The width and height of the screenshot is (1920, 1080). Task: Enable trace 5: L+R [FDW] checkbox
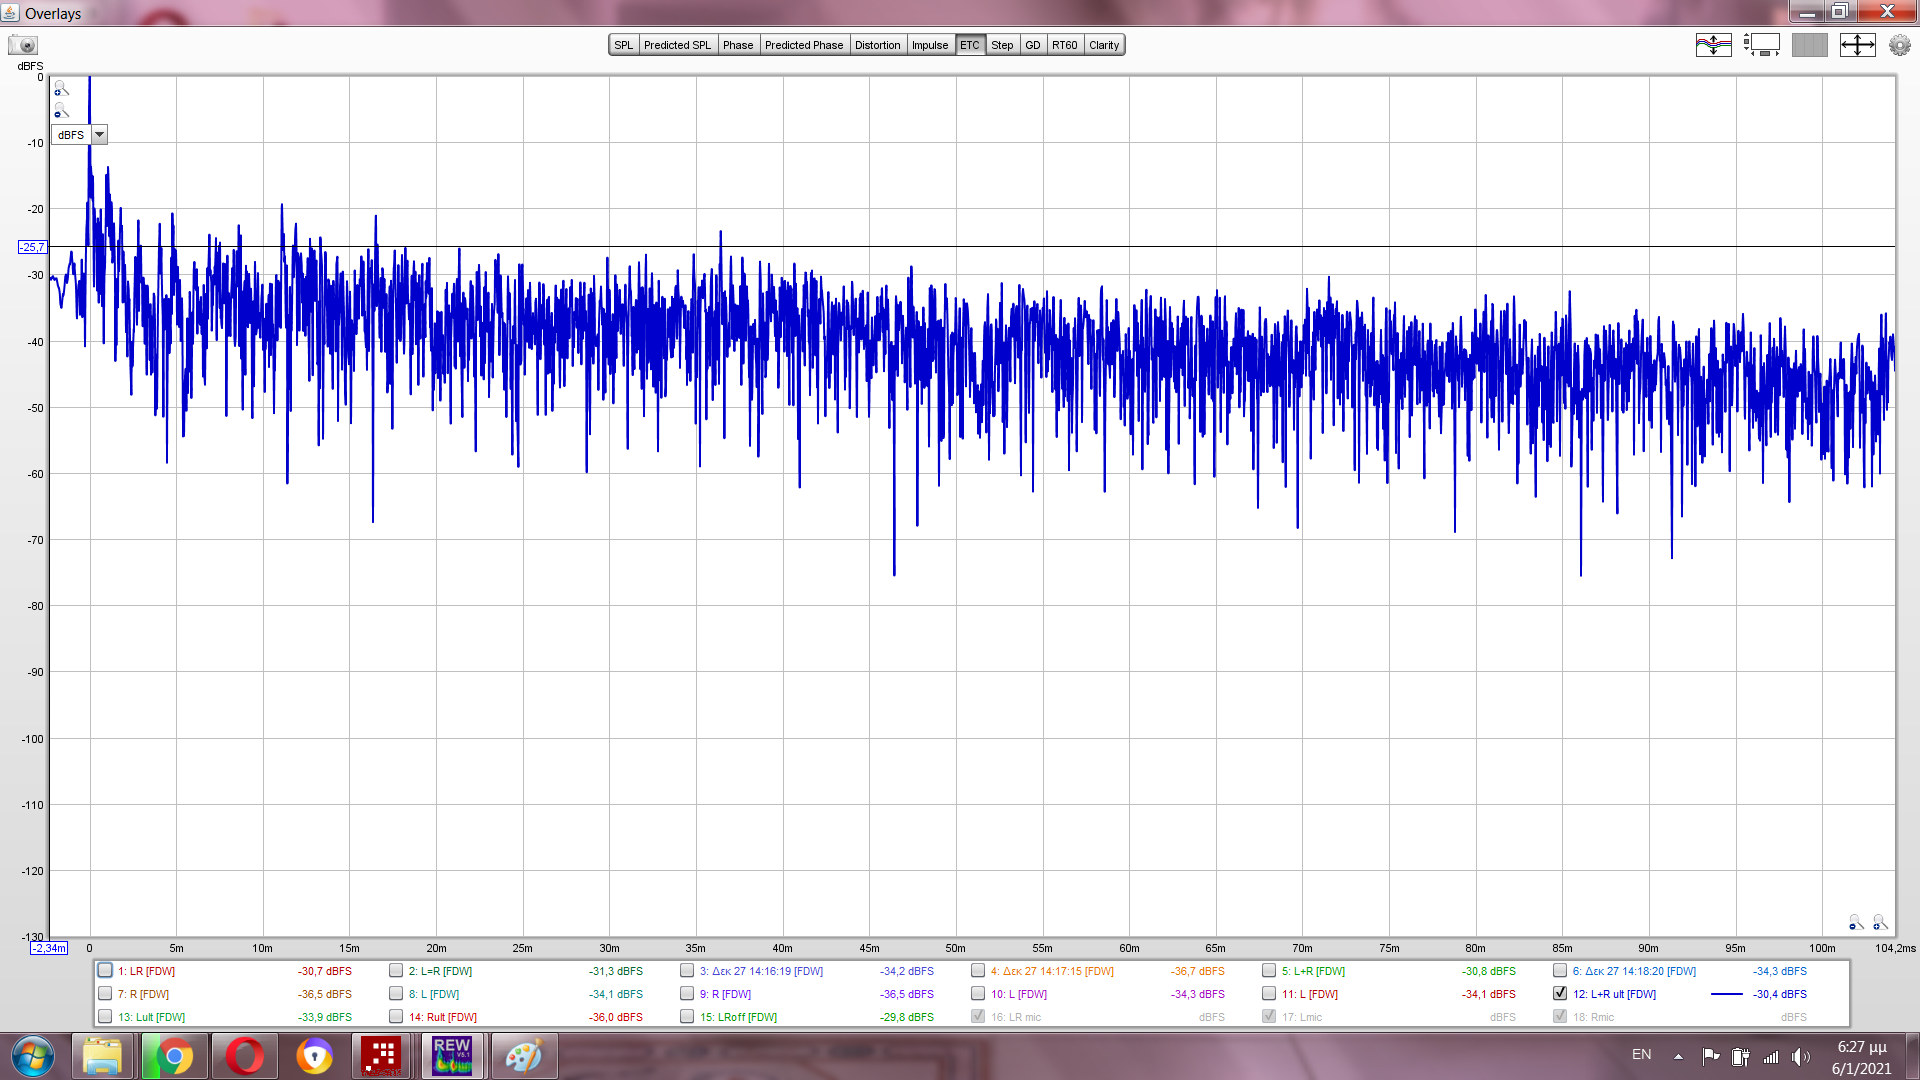point(1269,971)
